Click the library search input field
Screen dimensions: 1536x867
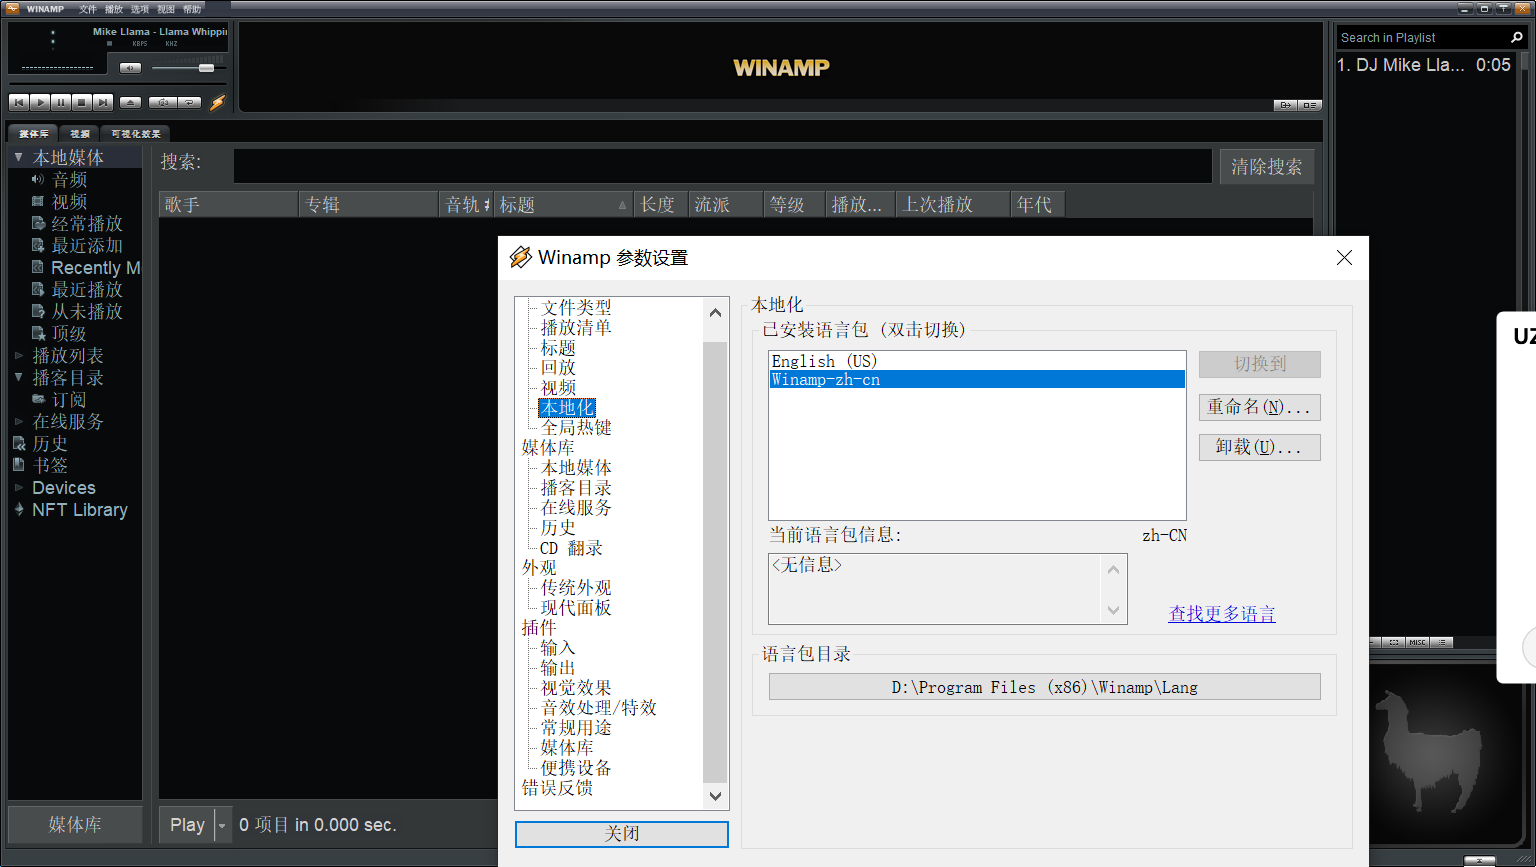pyautogui.click(x=722, y=165)
